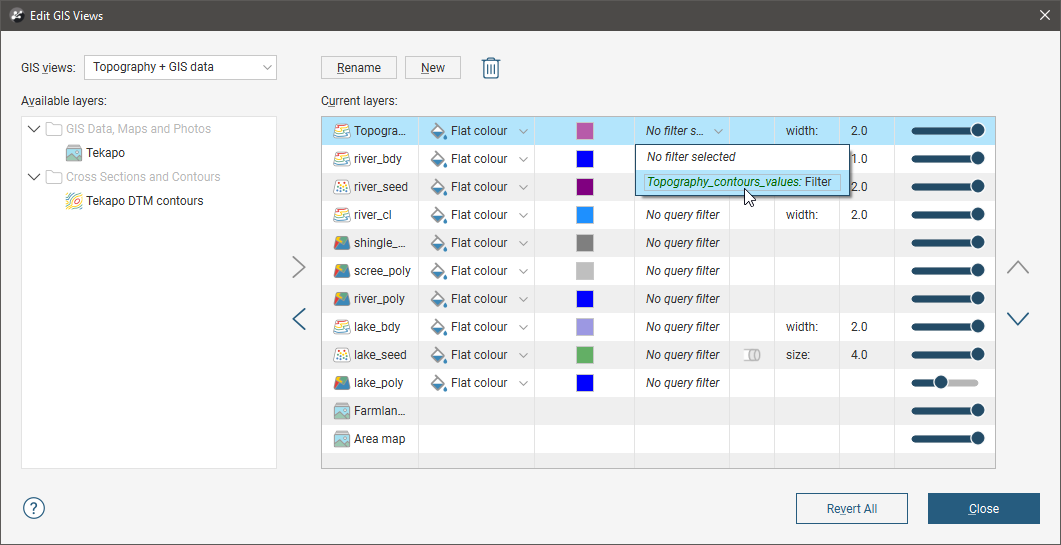Move layer to current layers with right arrow
This screenshot has height=545, width=1061.
[298, 267]
